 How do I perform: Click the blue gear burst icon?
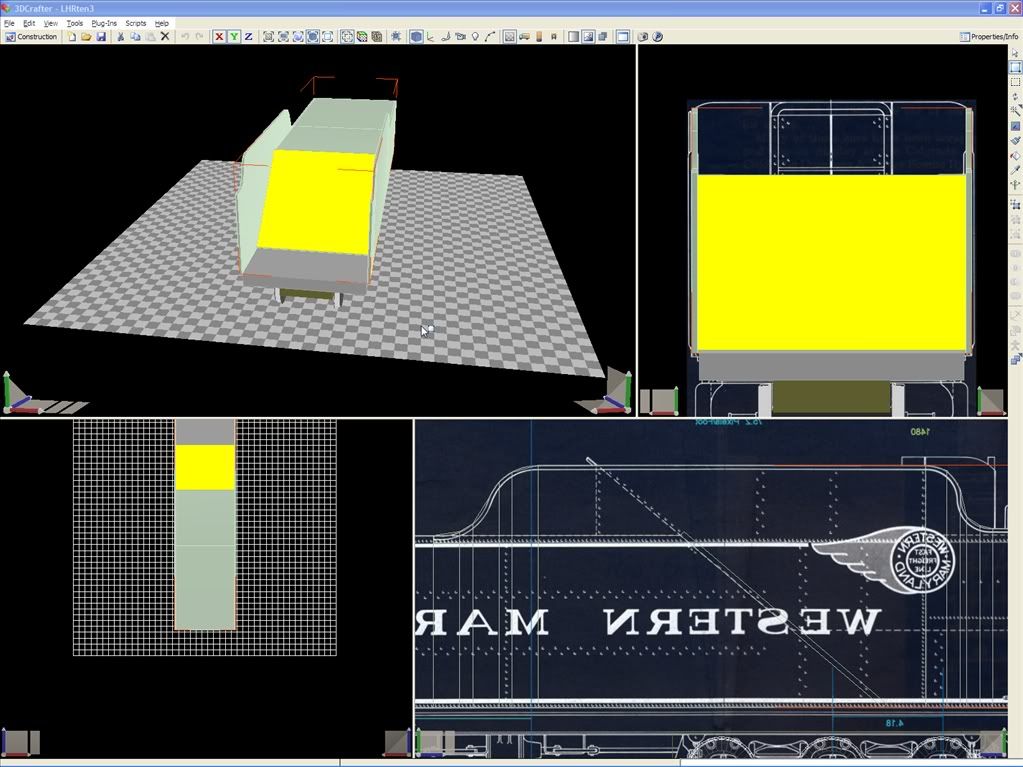coord(396,37)
